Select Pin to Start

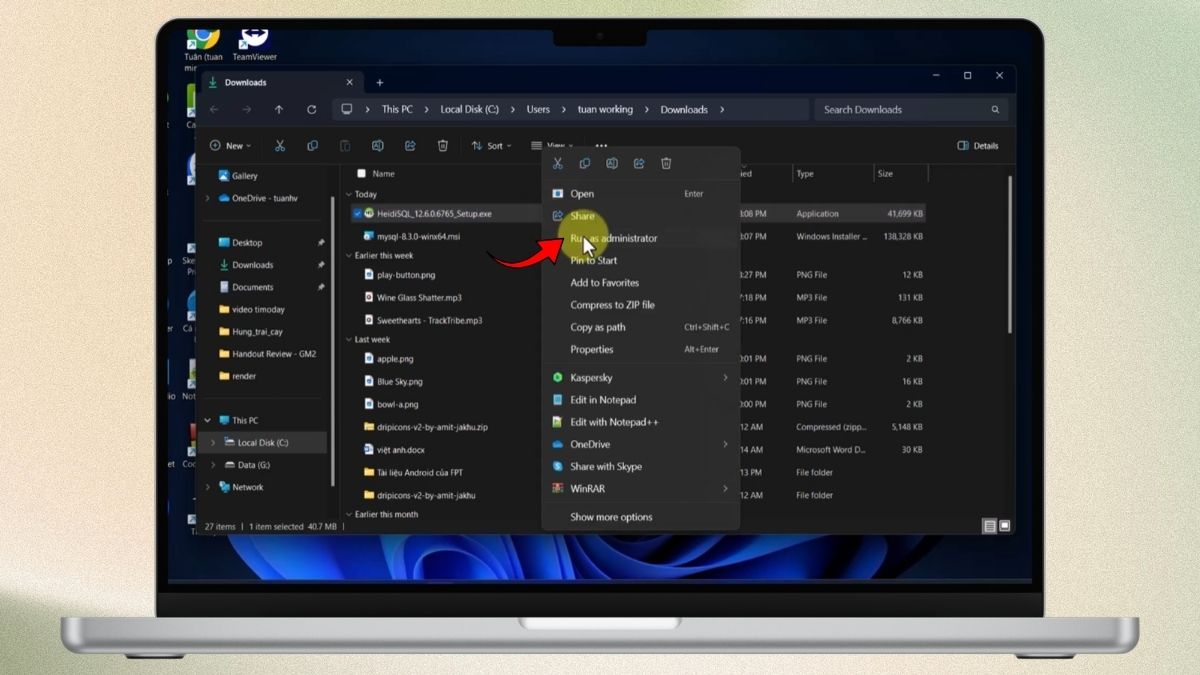[x=640, y=260]
